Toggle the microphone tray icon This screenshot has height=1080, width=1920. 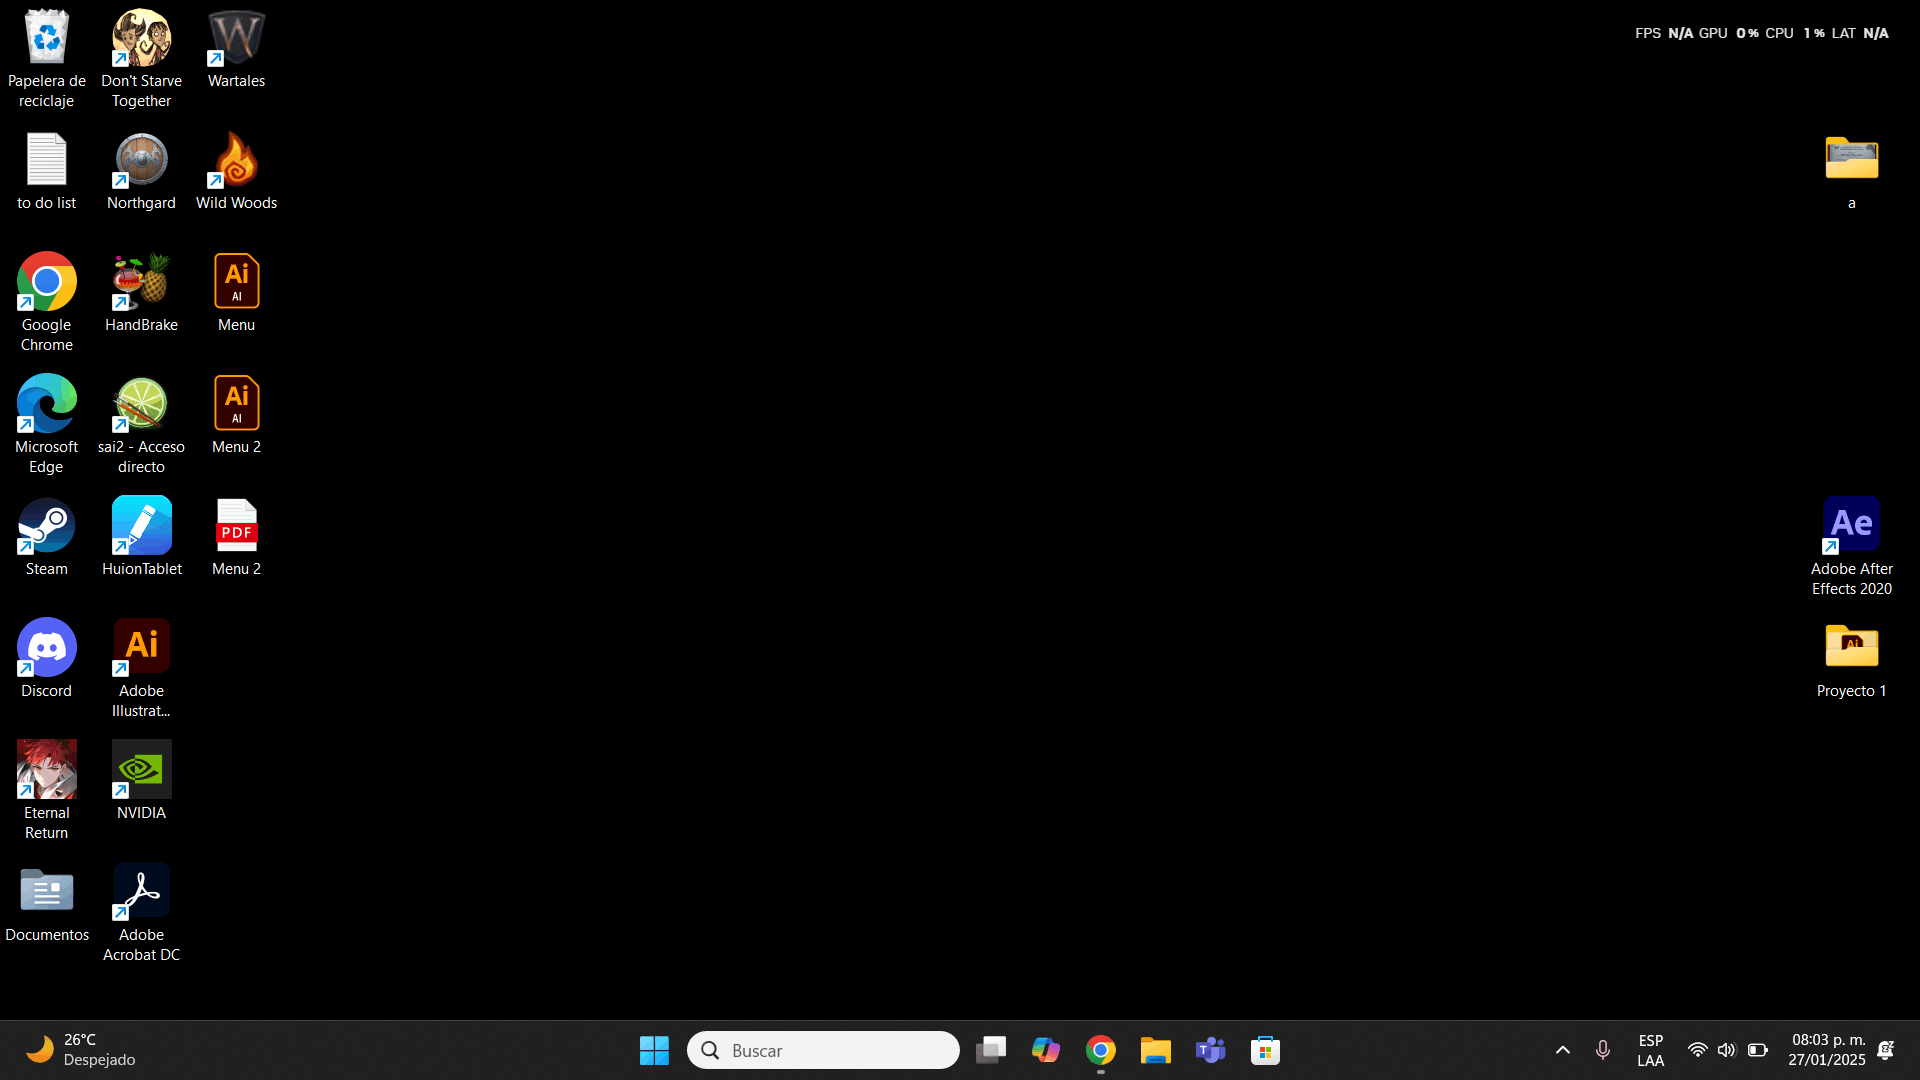pyautogui.click(x=1603, y=1050)
